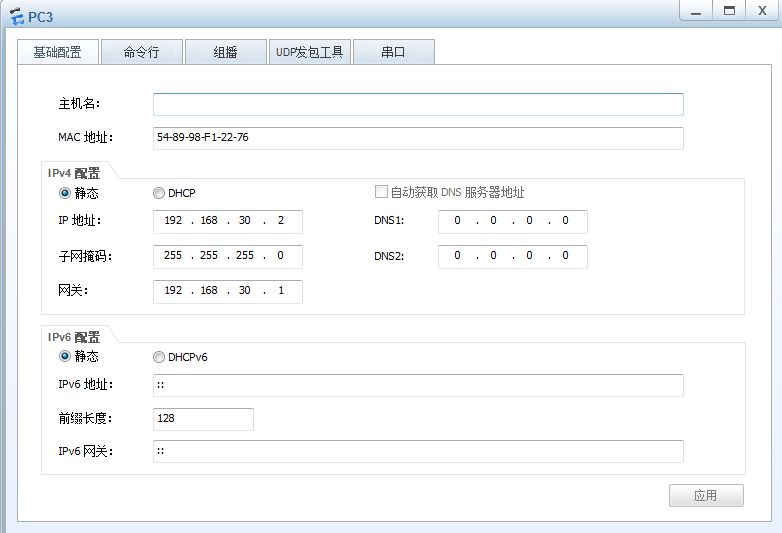Open the 命令行 tab
The width and height of the screenshot is (782, 533).
[x=142, y=52]
